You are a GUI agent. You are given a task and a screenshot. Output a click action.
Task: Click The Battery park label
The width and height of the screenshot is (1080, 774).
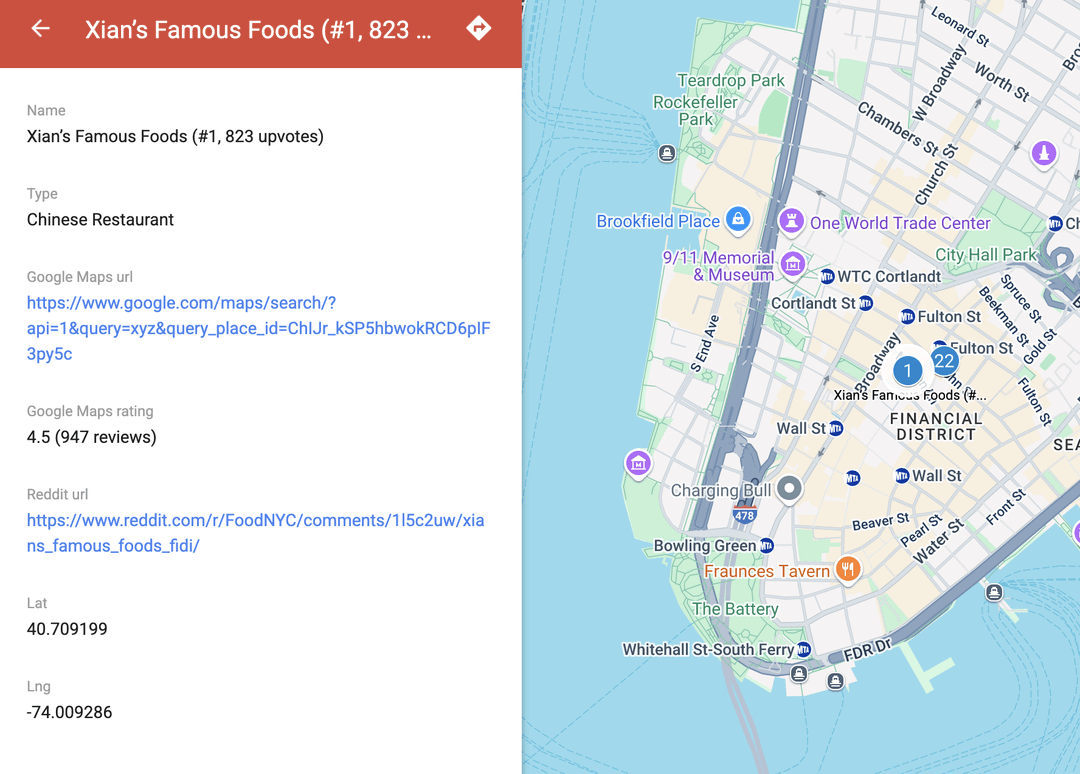tap(735, 609)
